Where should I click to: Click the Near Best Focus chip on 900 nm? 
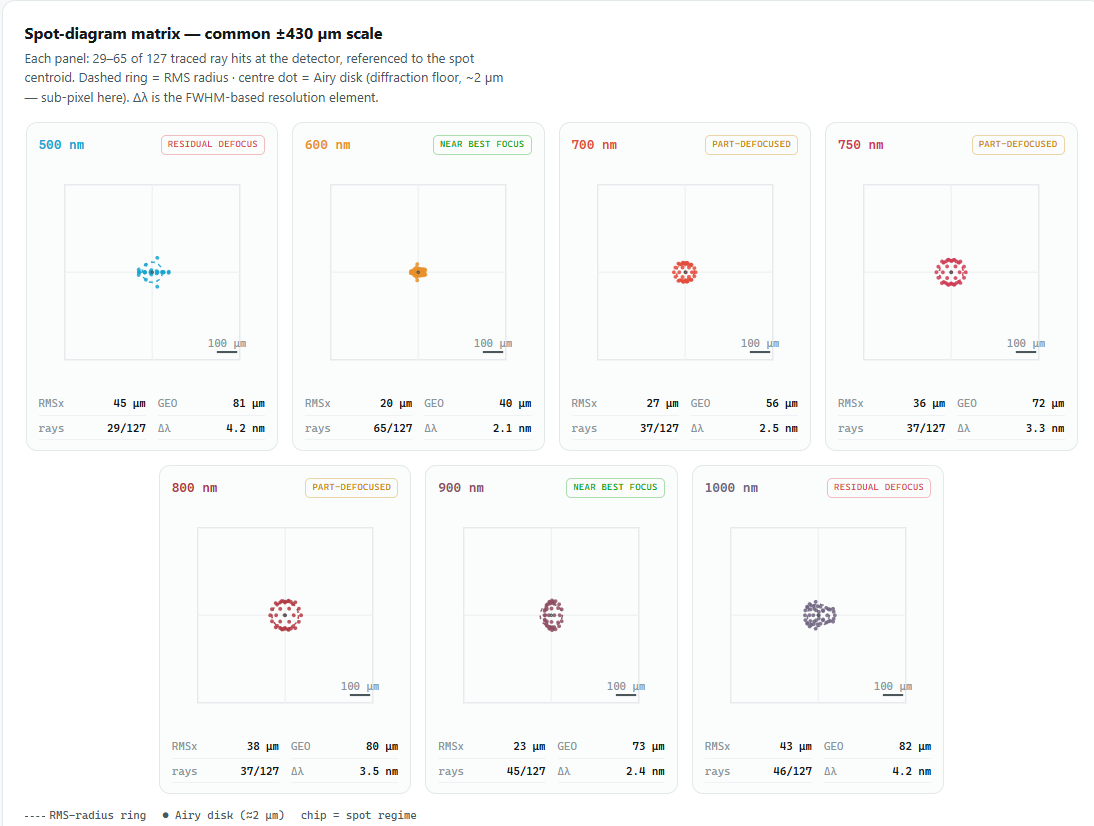pyautogui.click(x=615, y=488)
